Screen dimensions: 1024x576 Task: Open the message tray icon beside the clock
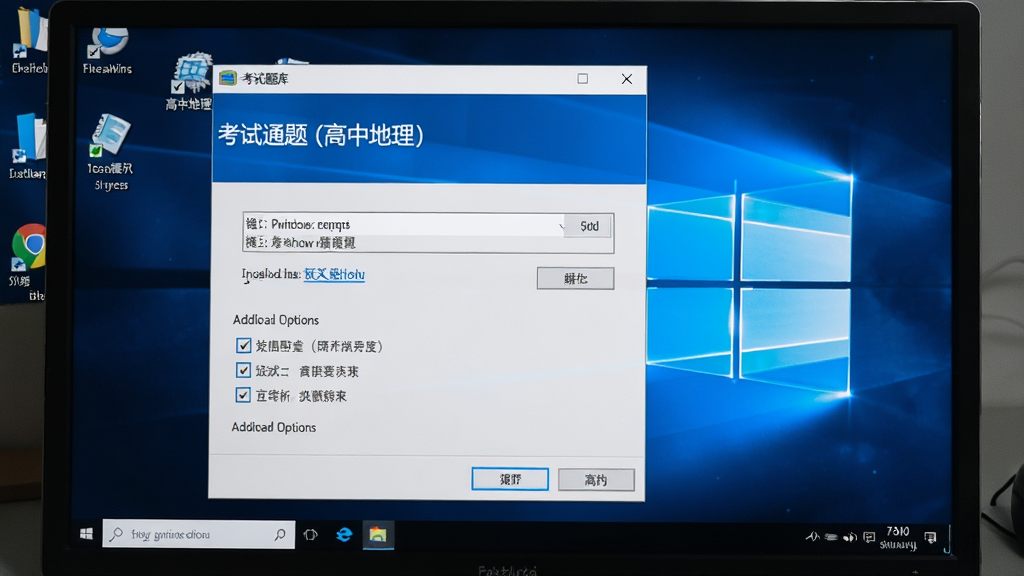point(869,537)
